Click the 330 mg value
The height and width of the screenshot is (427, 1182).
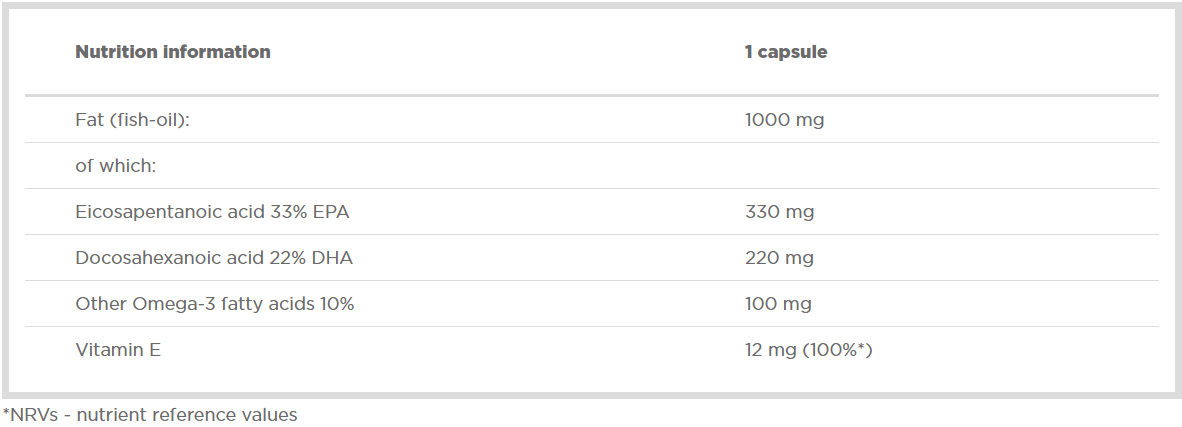779,212
